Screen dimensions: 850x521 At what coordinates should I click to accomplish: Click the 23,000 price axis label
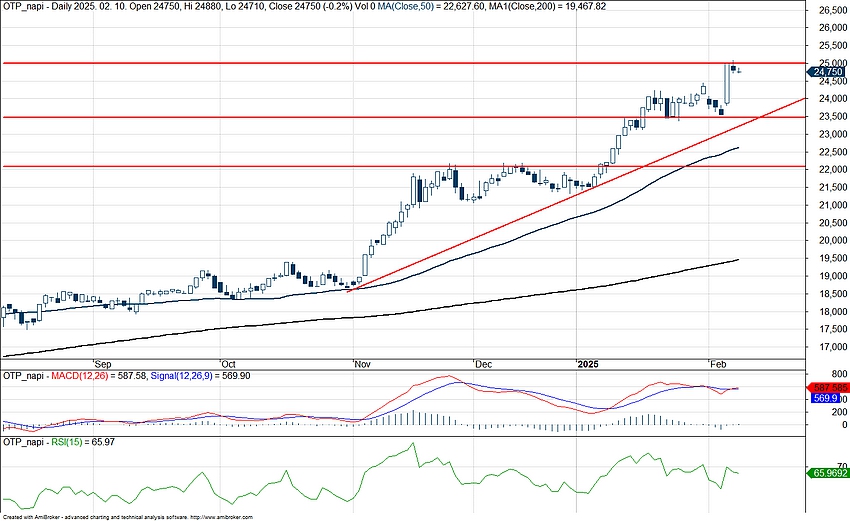pos(833,134)
